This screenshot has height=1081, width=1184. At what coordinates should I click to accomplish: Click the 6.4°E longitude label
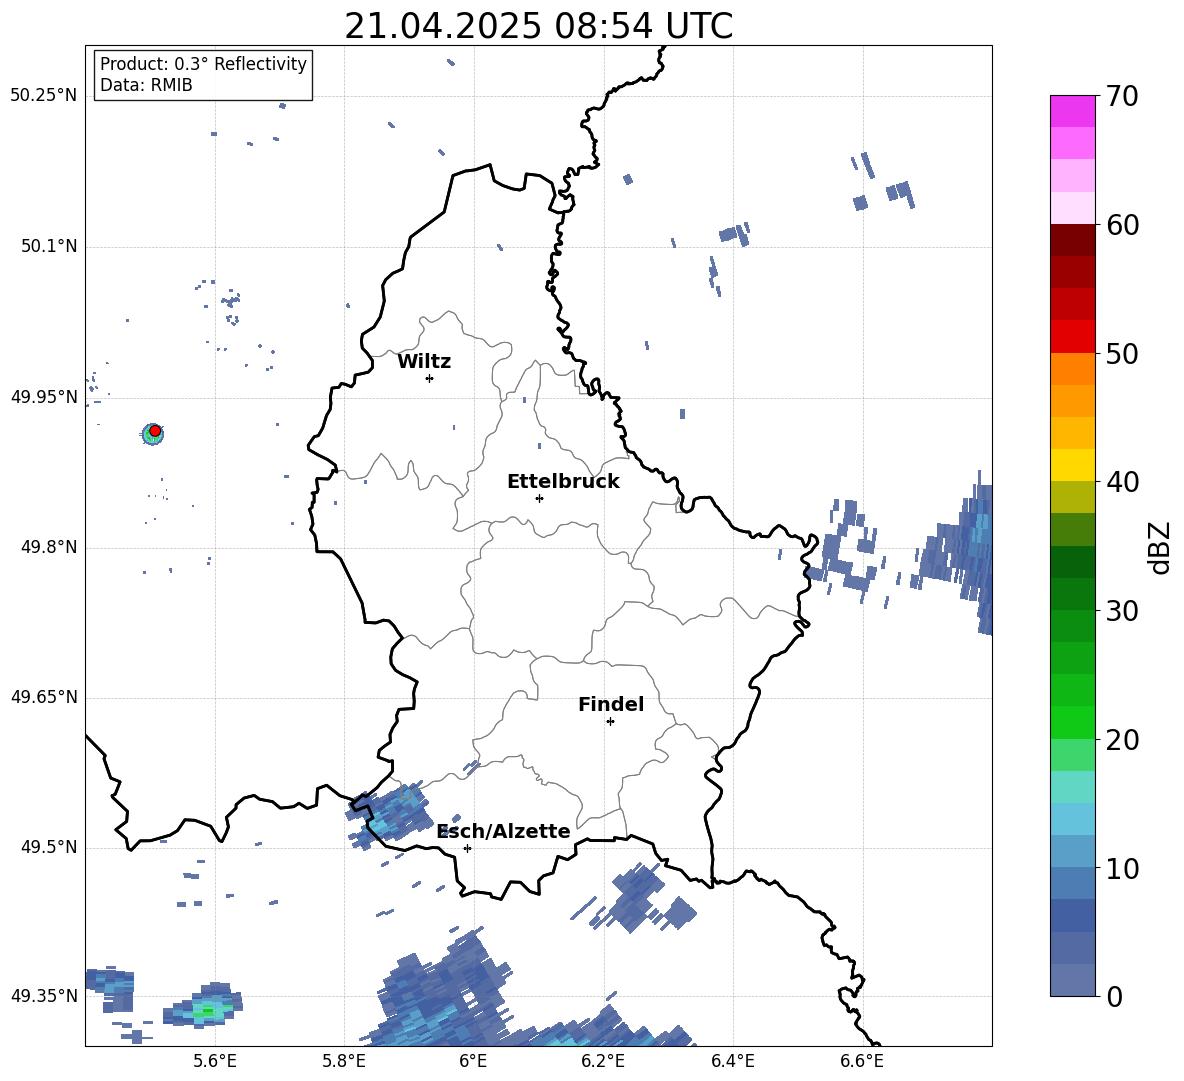(x=732, y=1062)
